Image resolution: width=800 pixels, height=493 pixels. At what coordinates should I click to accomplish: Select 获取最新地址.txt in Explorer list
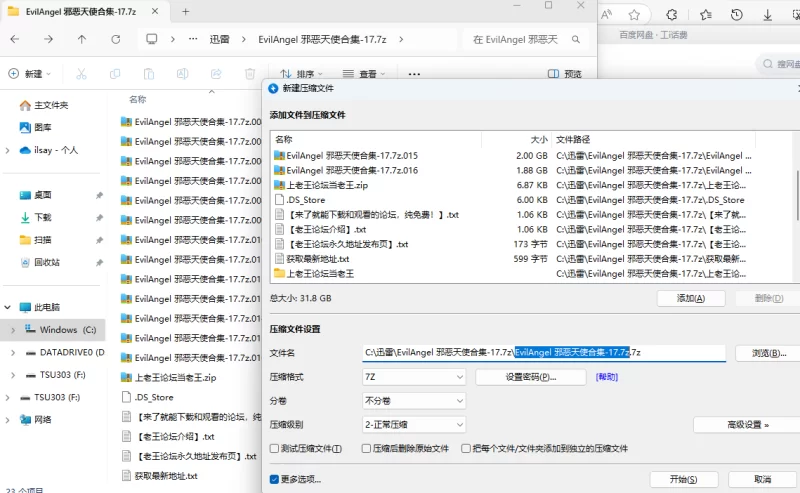pyautogui.click(x=166, y=476)
